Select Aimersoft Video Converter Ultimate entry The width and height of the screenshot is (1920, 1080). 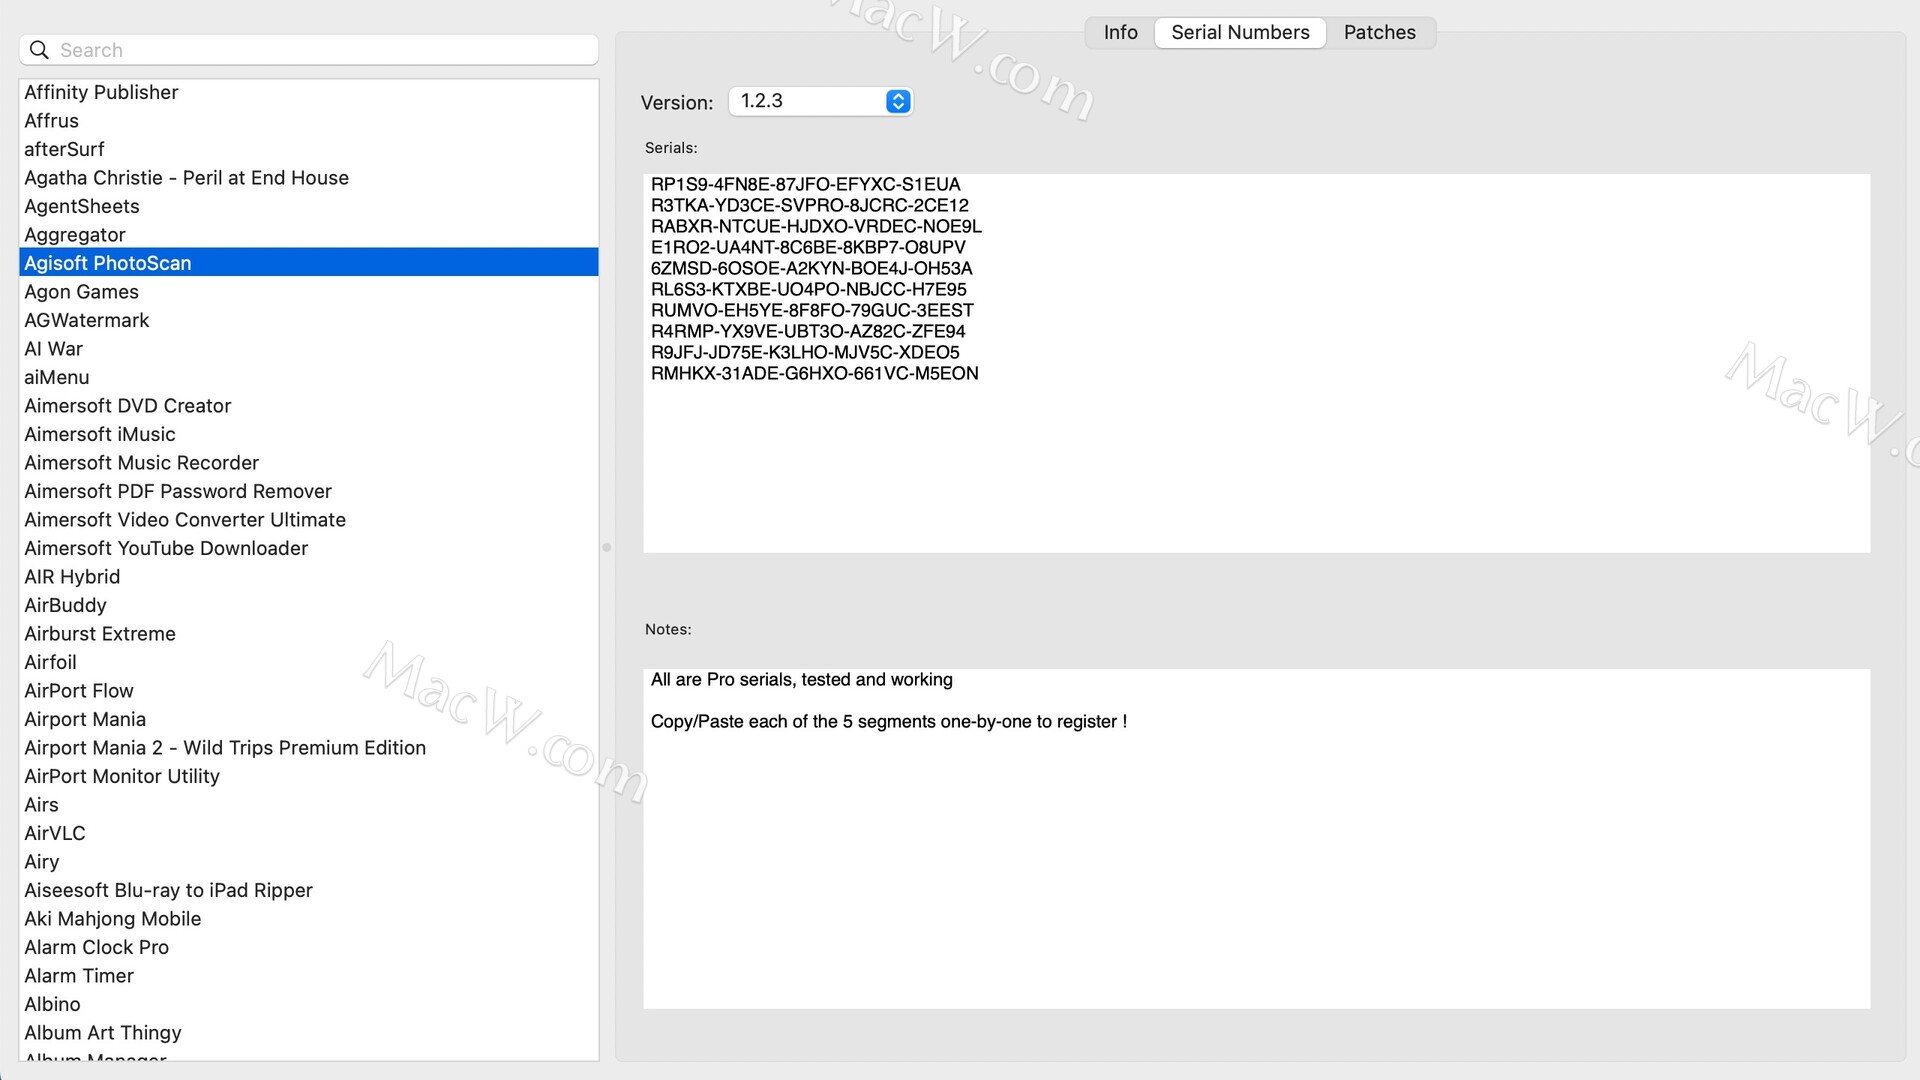[x=309, y=520]
